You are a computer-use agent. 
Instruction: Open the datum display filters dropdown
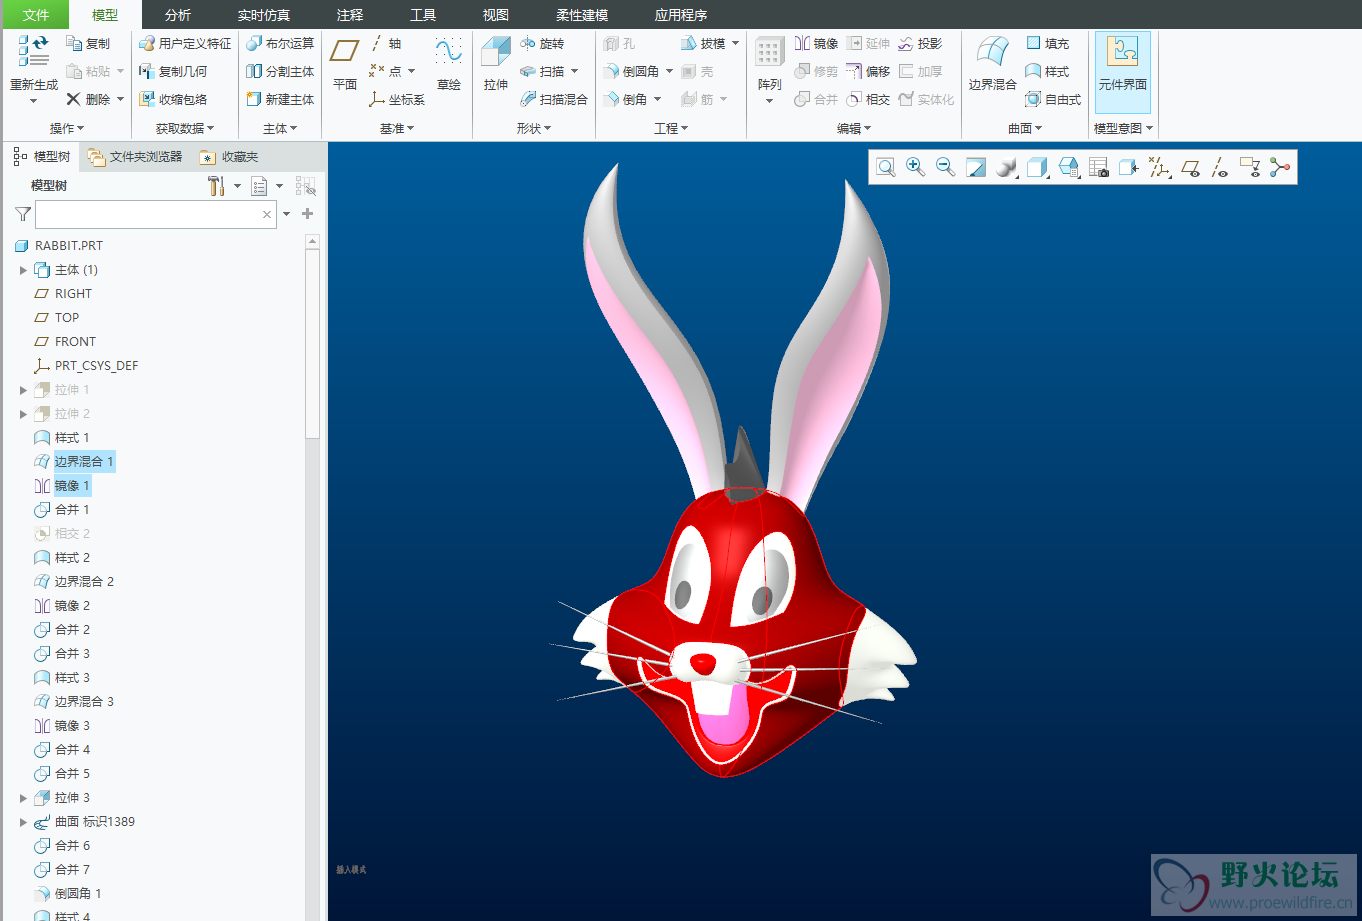(x=1160, y=167)
